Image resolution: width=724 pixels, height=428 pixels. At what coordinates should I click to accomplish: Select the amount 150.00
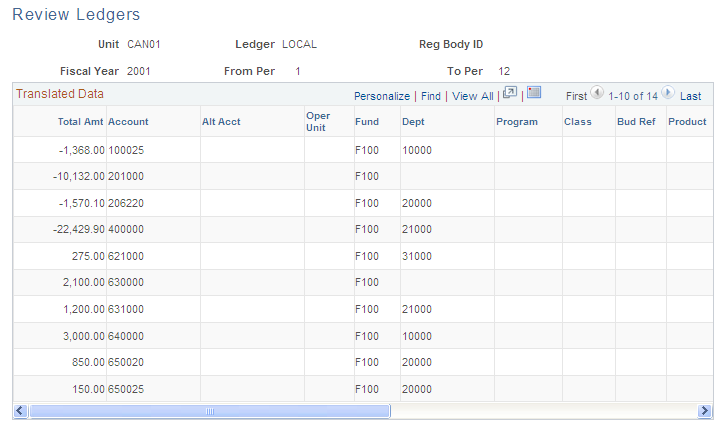click(88, 390)
